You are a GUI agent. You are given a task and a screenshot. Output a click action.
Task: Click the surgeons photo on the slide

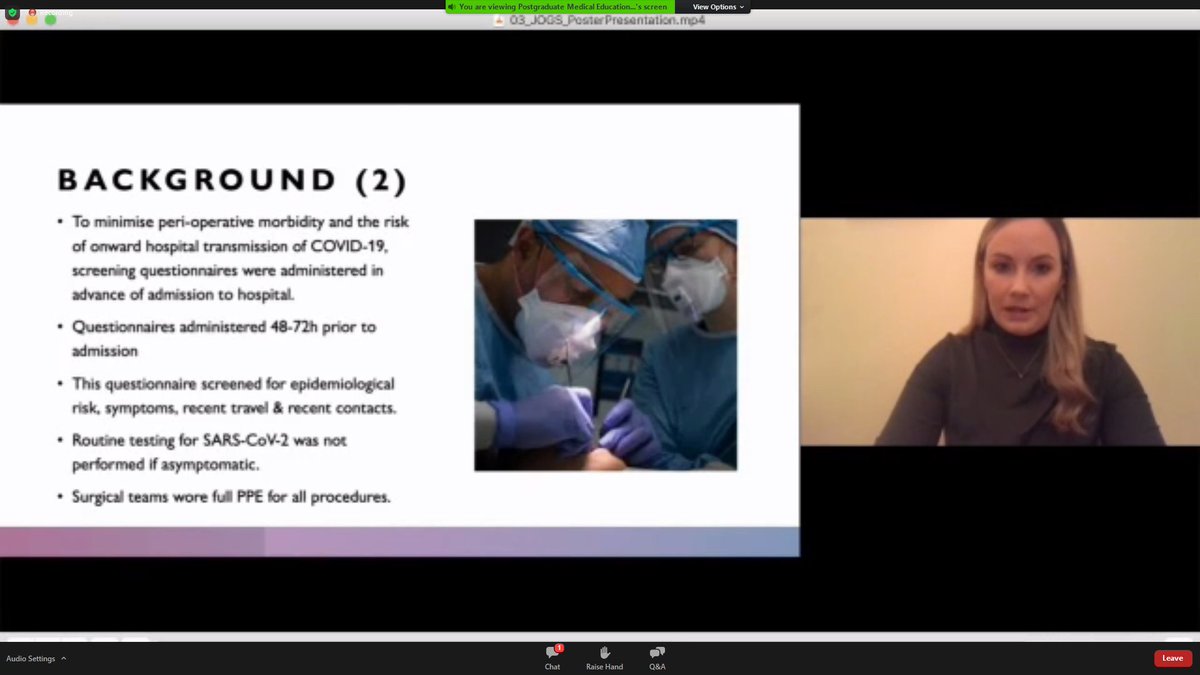[605, 345]
